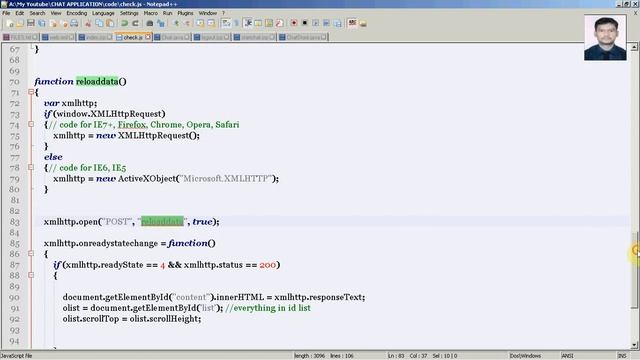
Task: Open the File menu
Action: click(x=6, y=13)
